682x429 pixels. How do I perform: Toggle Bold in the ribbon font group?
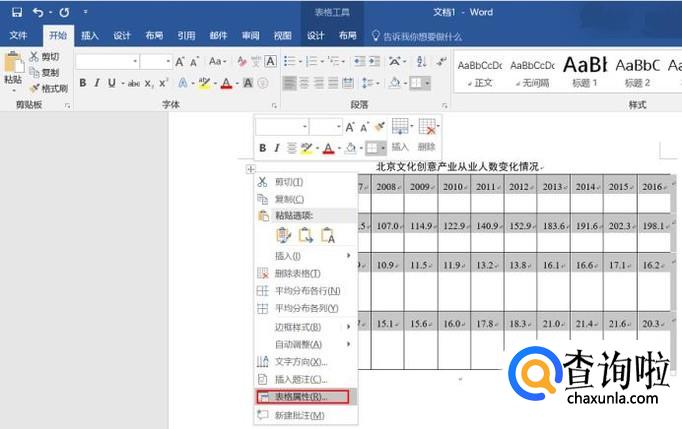83,83
